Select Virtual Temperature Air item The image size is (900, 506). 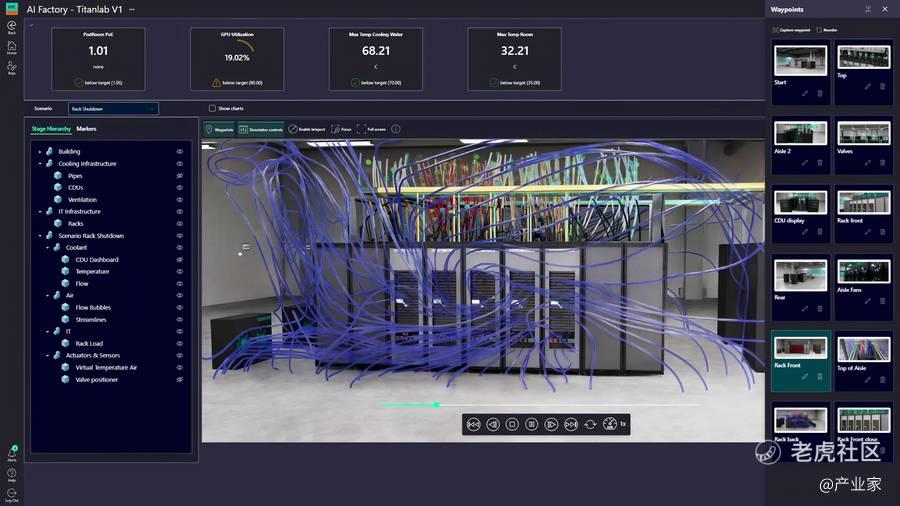(x=106, y=368)
